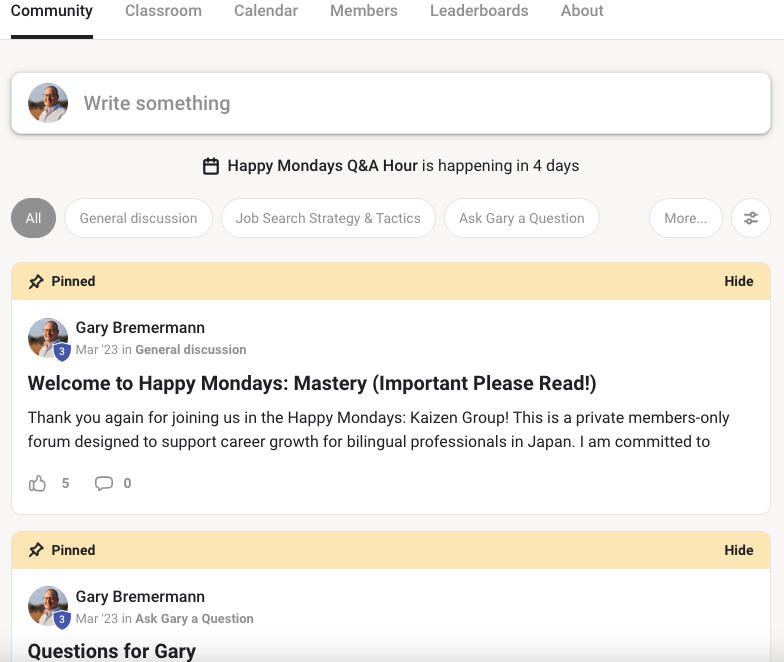Screen dimensions: 784x662
Task: Open the Leaderboards tab
Action: (479, 11)
